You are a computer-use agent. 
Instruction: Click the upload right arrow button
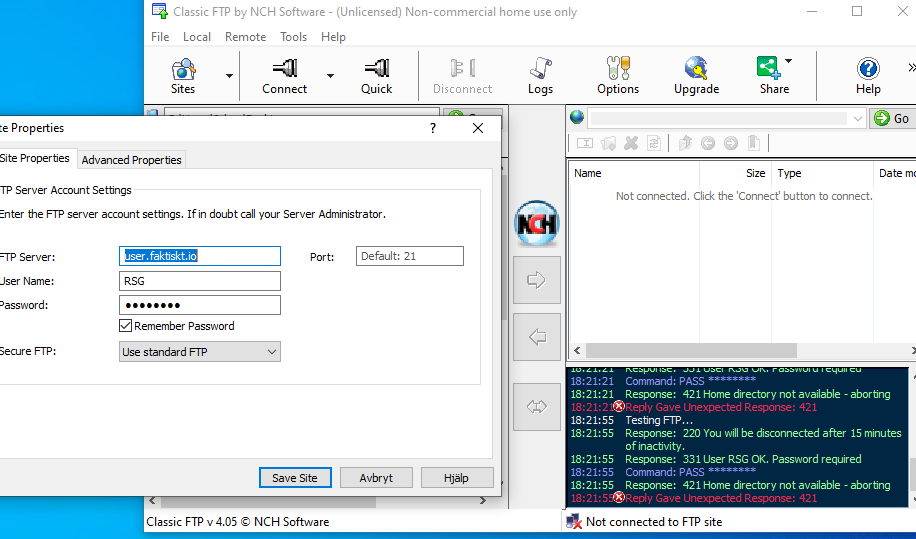537,280
